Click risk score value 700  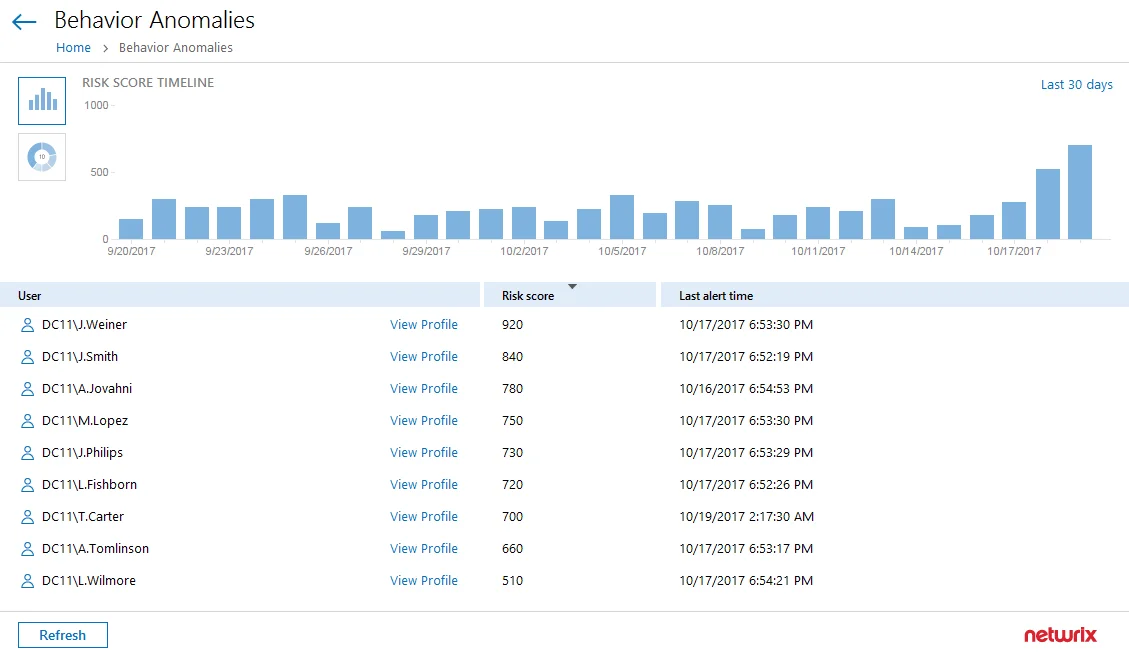tap(513, 516)
